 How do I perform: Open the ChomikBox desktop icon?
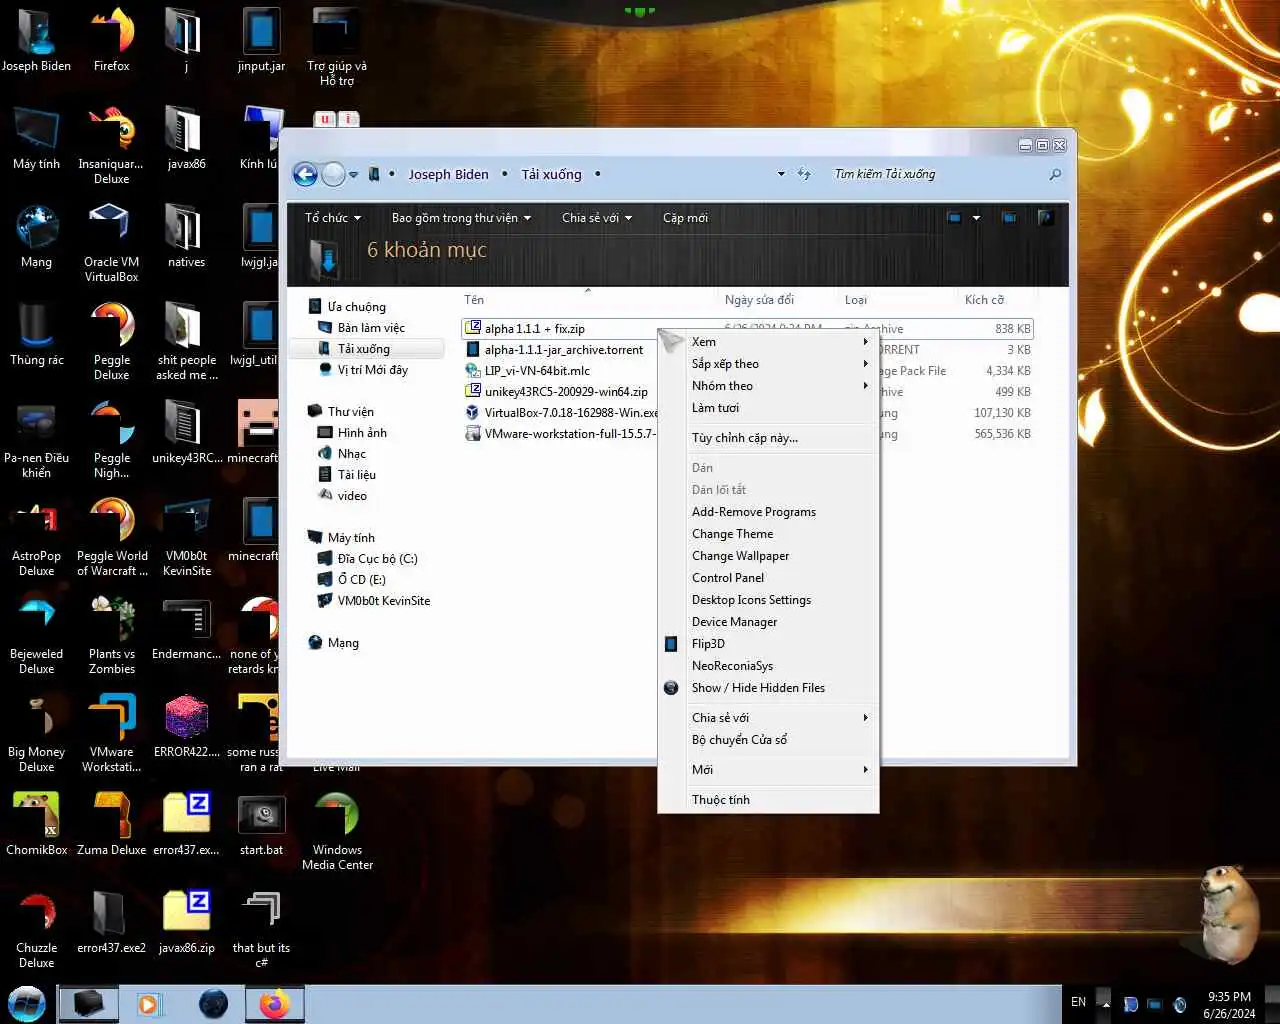pos(37,824)
